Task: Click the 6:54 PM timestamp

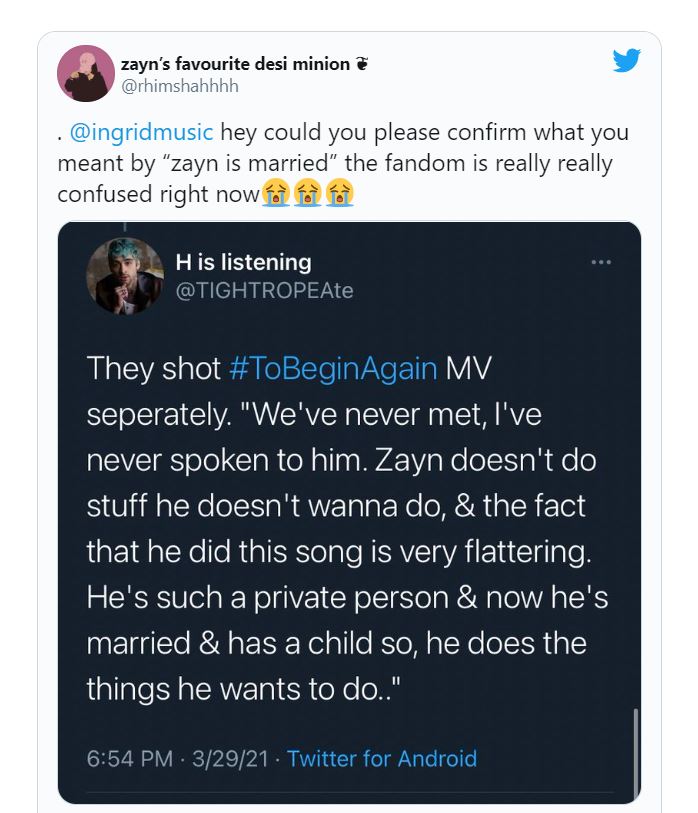Action: point(130,758)
